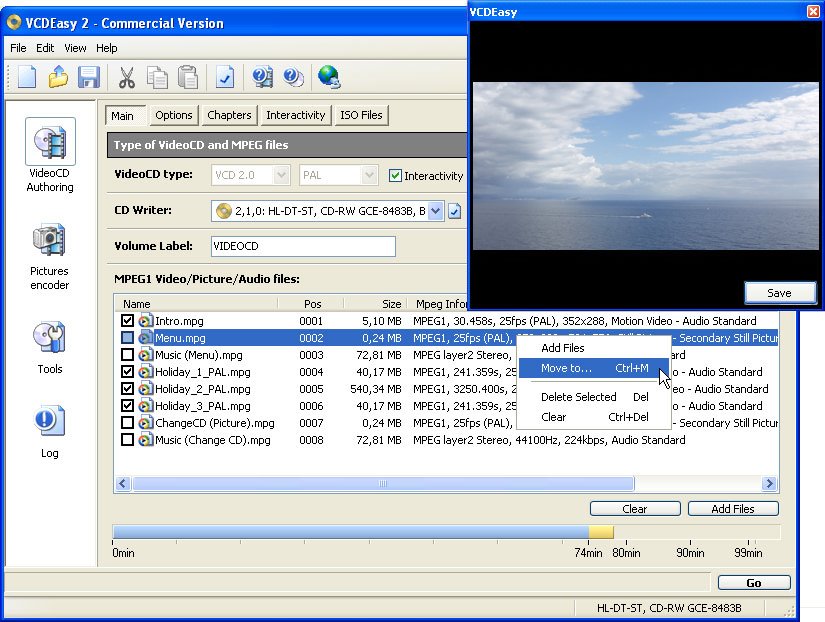Click the Paste clipboard icon

[x=188, y=77]
